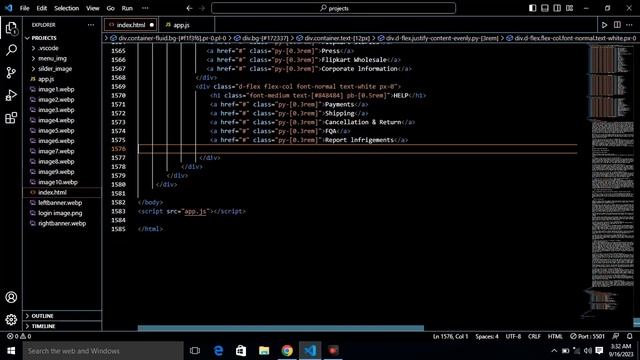Click UTF-8 encoding status item

point(513,336)
